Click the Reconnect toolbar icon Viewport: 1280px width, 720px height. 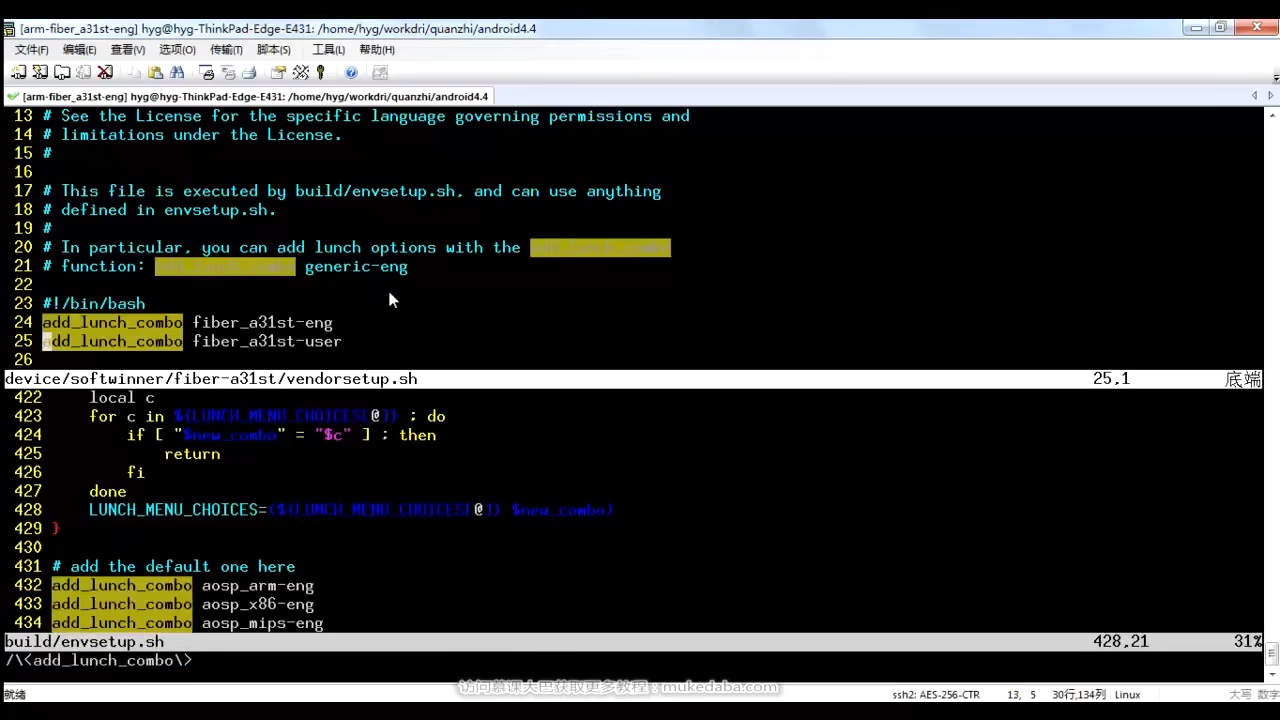84,72
